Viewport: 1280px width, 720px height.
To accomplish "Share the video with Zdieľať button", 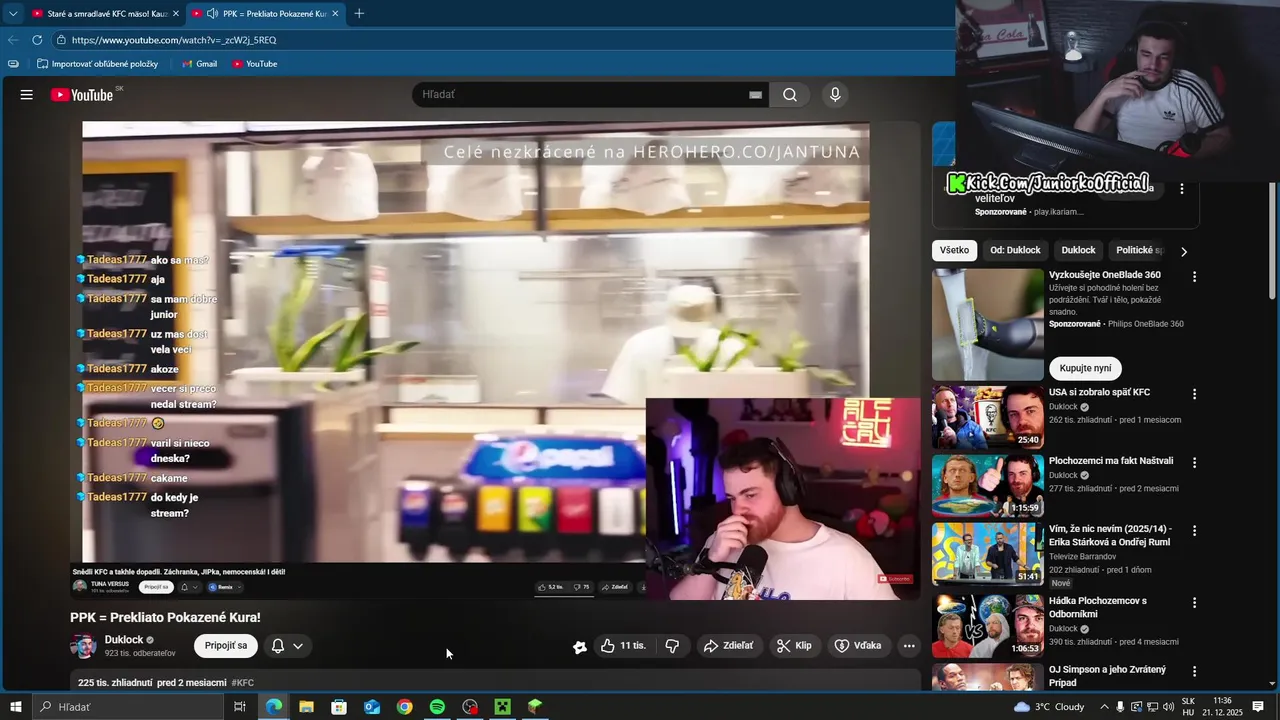I will 729,646.
